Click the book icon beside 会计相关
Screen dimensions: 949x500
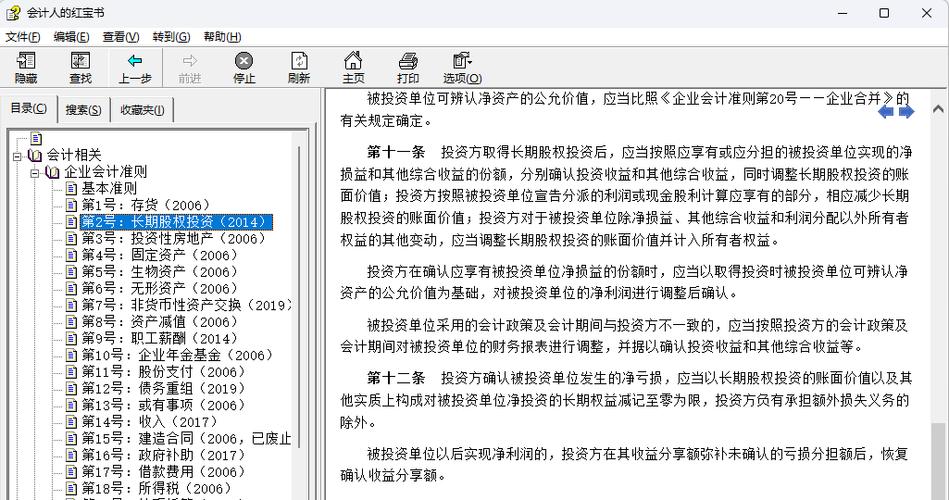click(x=35, y=156)
